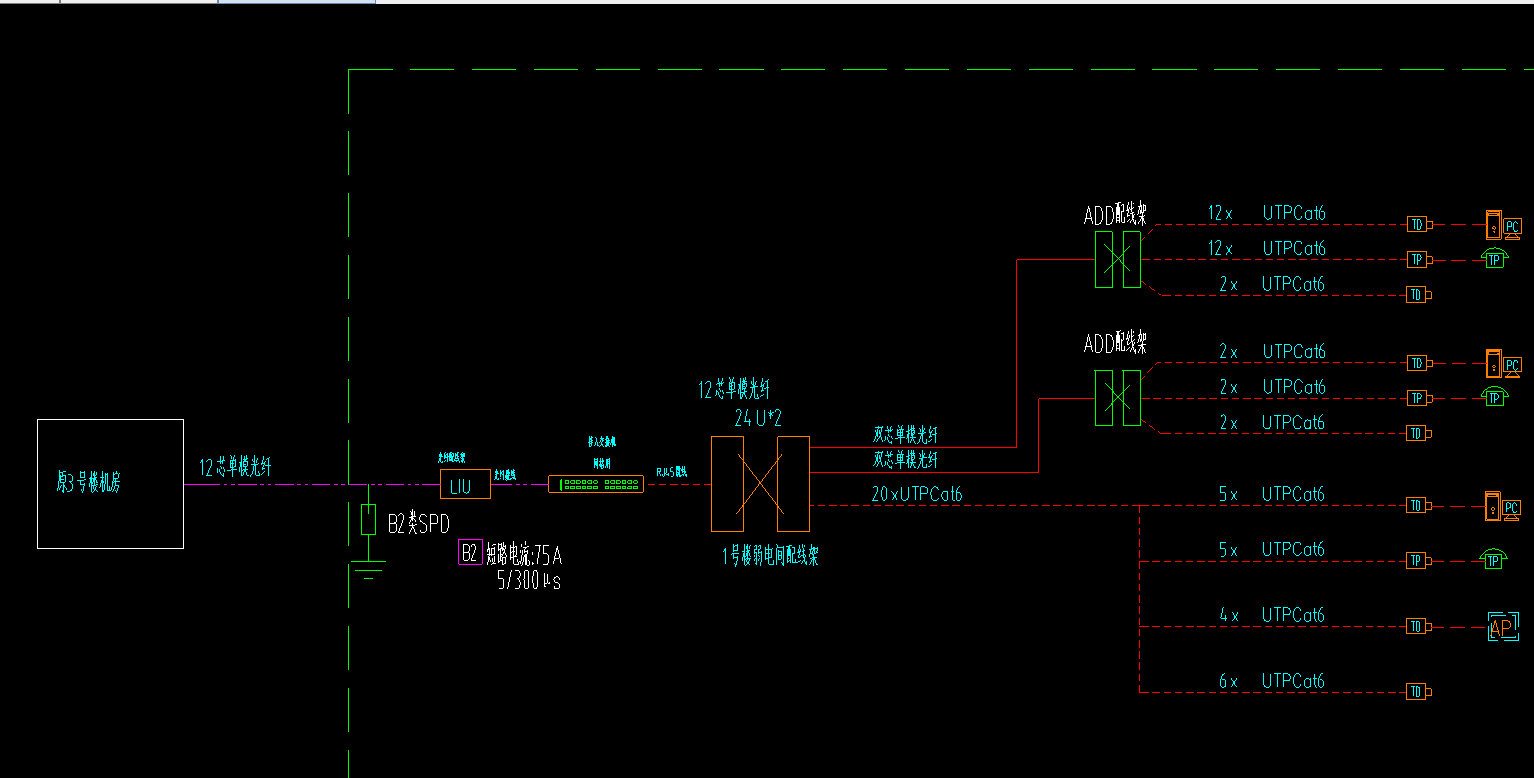The image size is (1534, 778).
Task: Click the 20xUTPCat6 label
Action: click(x=916, y=494)
